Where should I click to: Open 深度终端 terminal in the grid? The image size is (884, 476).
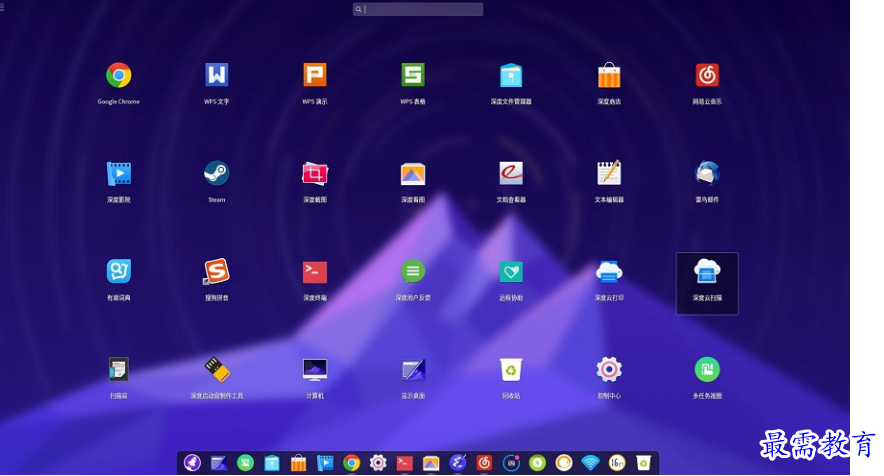coord(315,272)
